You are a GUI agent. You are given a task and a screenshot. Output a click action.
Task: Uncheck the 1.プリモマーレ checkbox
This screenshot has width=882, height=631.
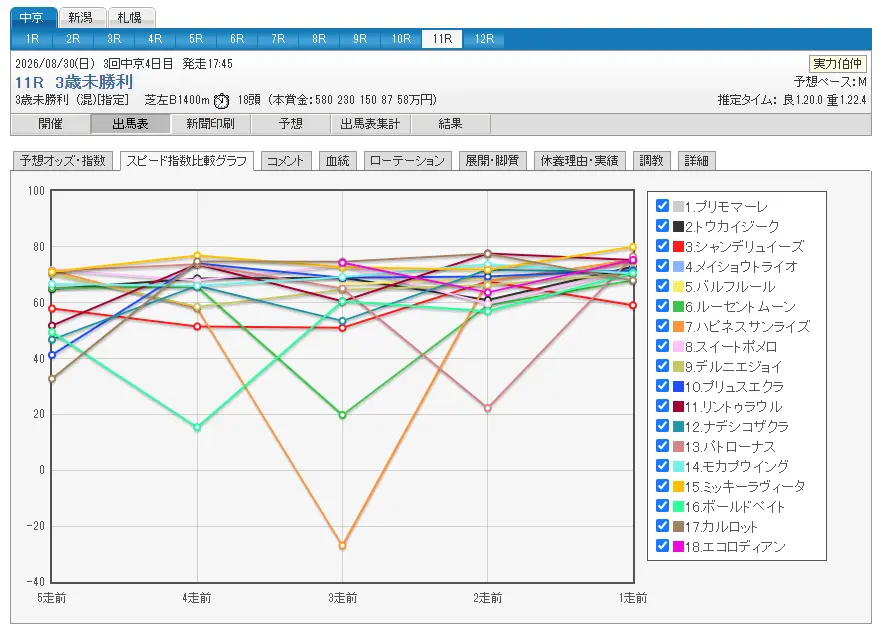click(x=663, y=206)
